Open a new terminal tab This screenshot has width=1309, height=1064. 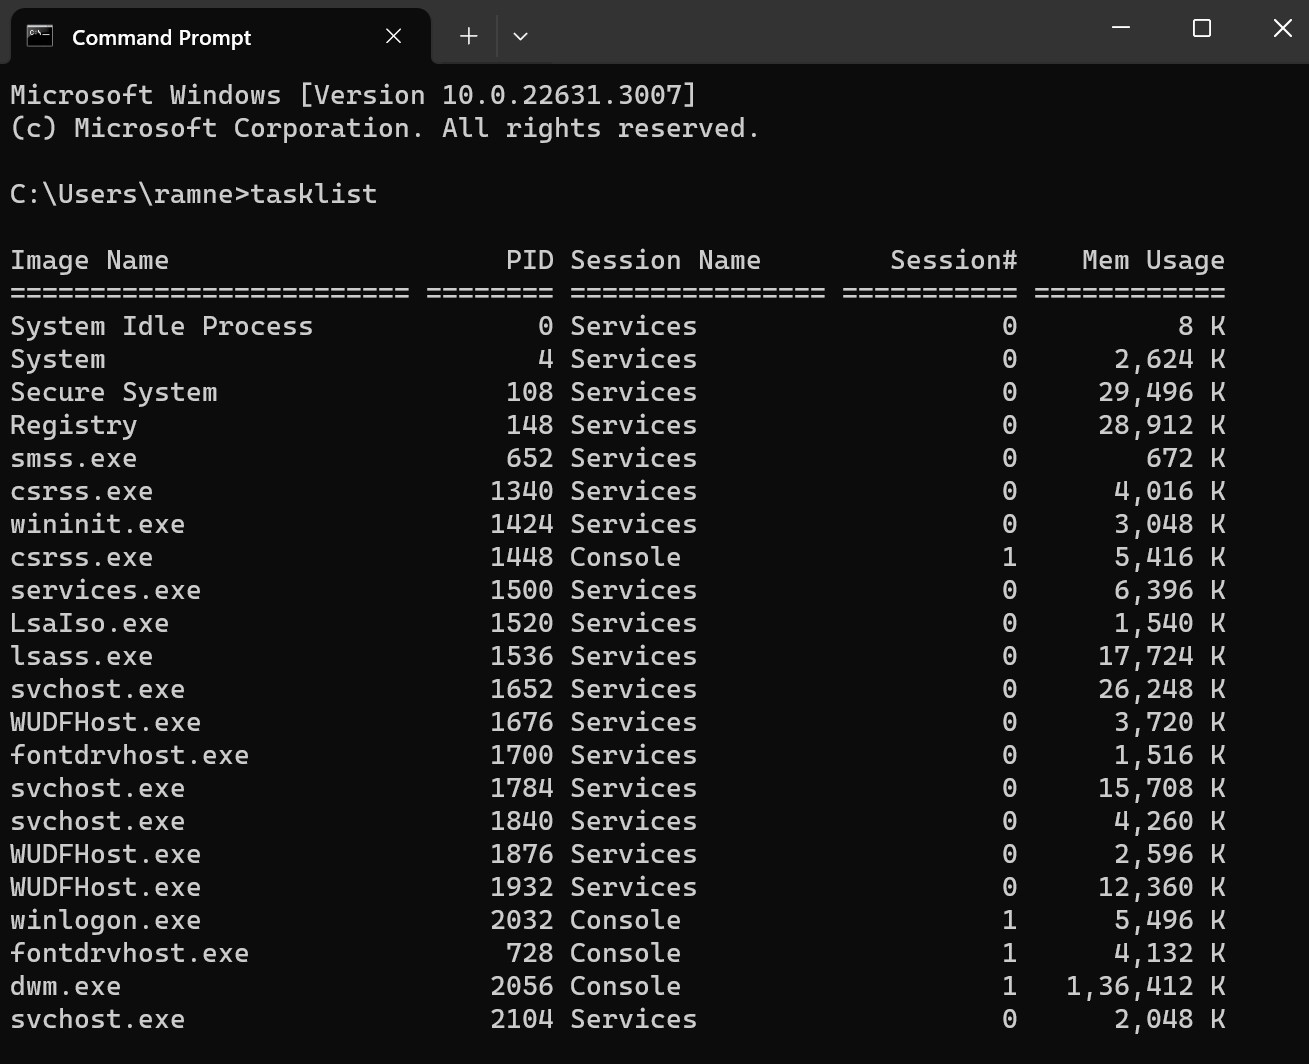click(468, 36)
